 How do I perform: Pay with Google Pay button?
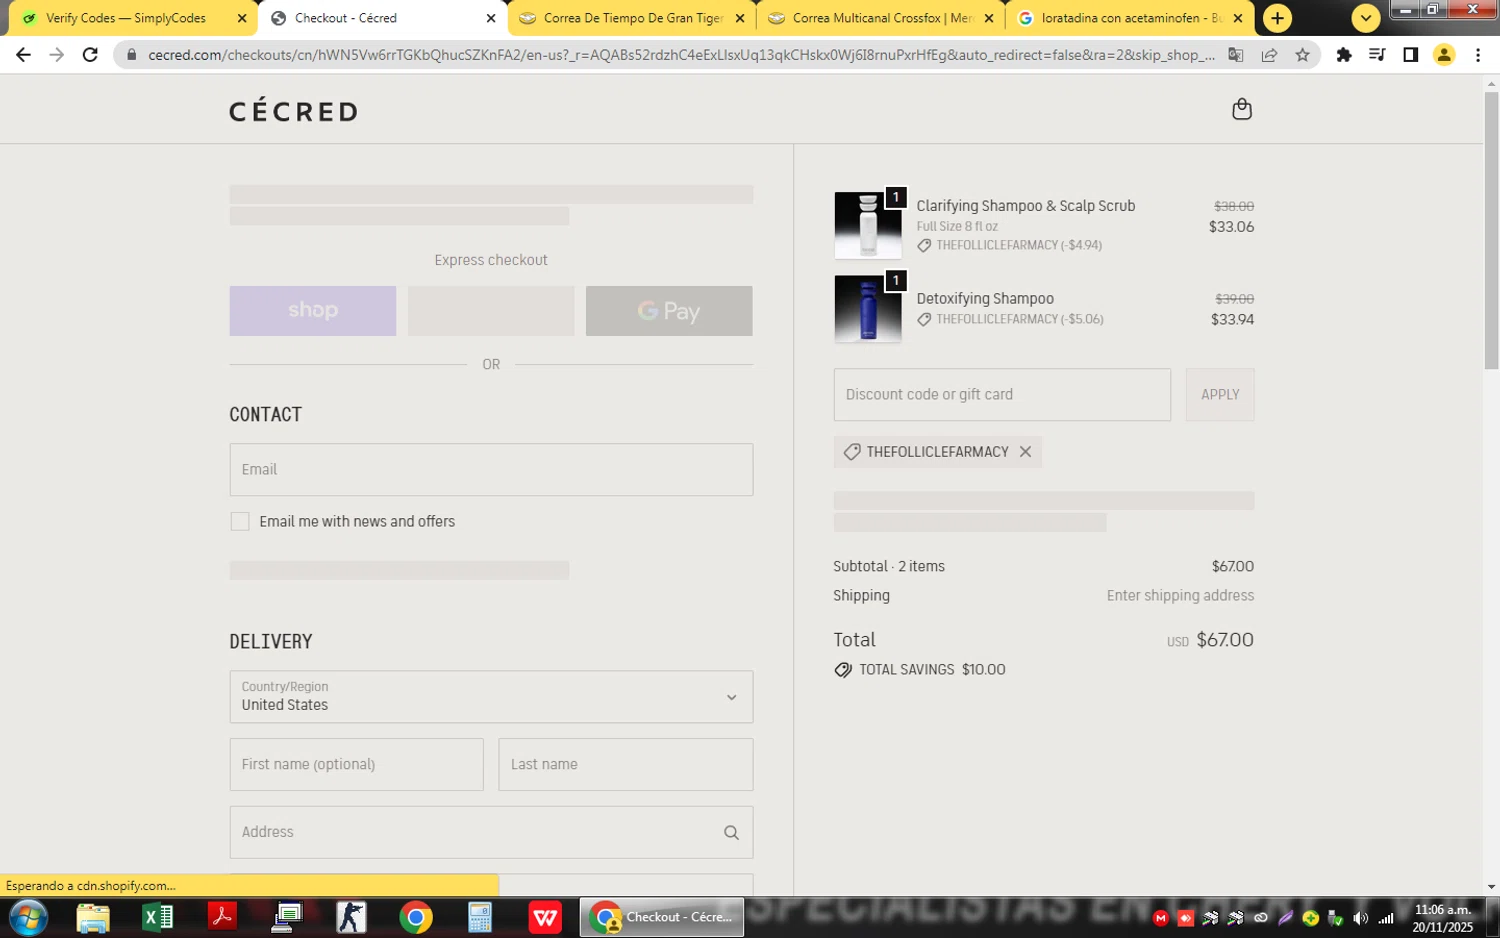pos(669,311)
